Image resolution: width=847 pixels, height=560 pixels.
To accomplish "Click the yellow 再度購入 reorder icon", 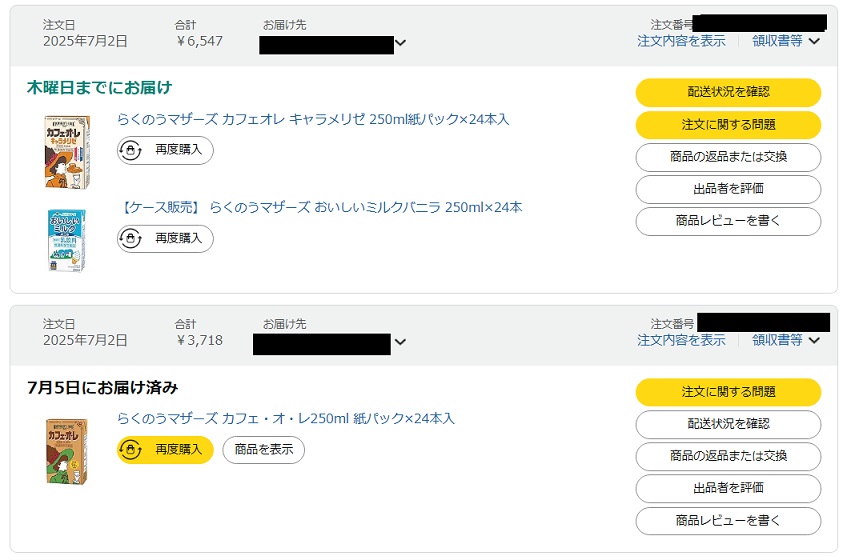I will [x=130, y=449].
